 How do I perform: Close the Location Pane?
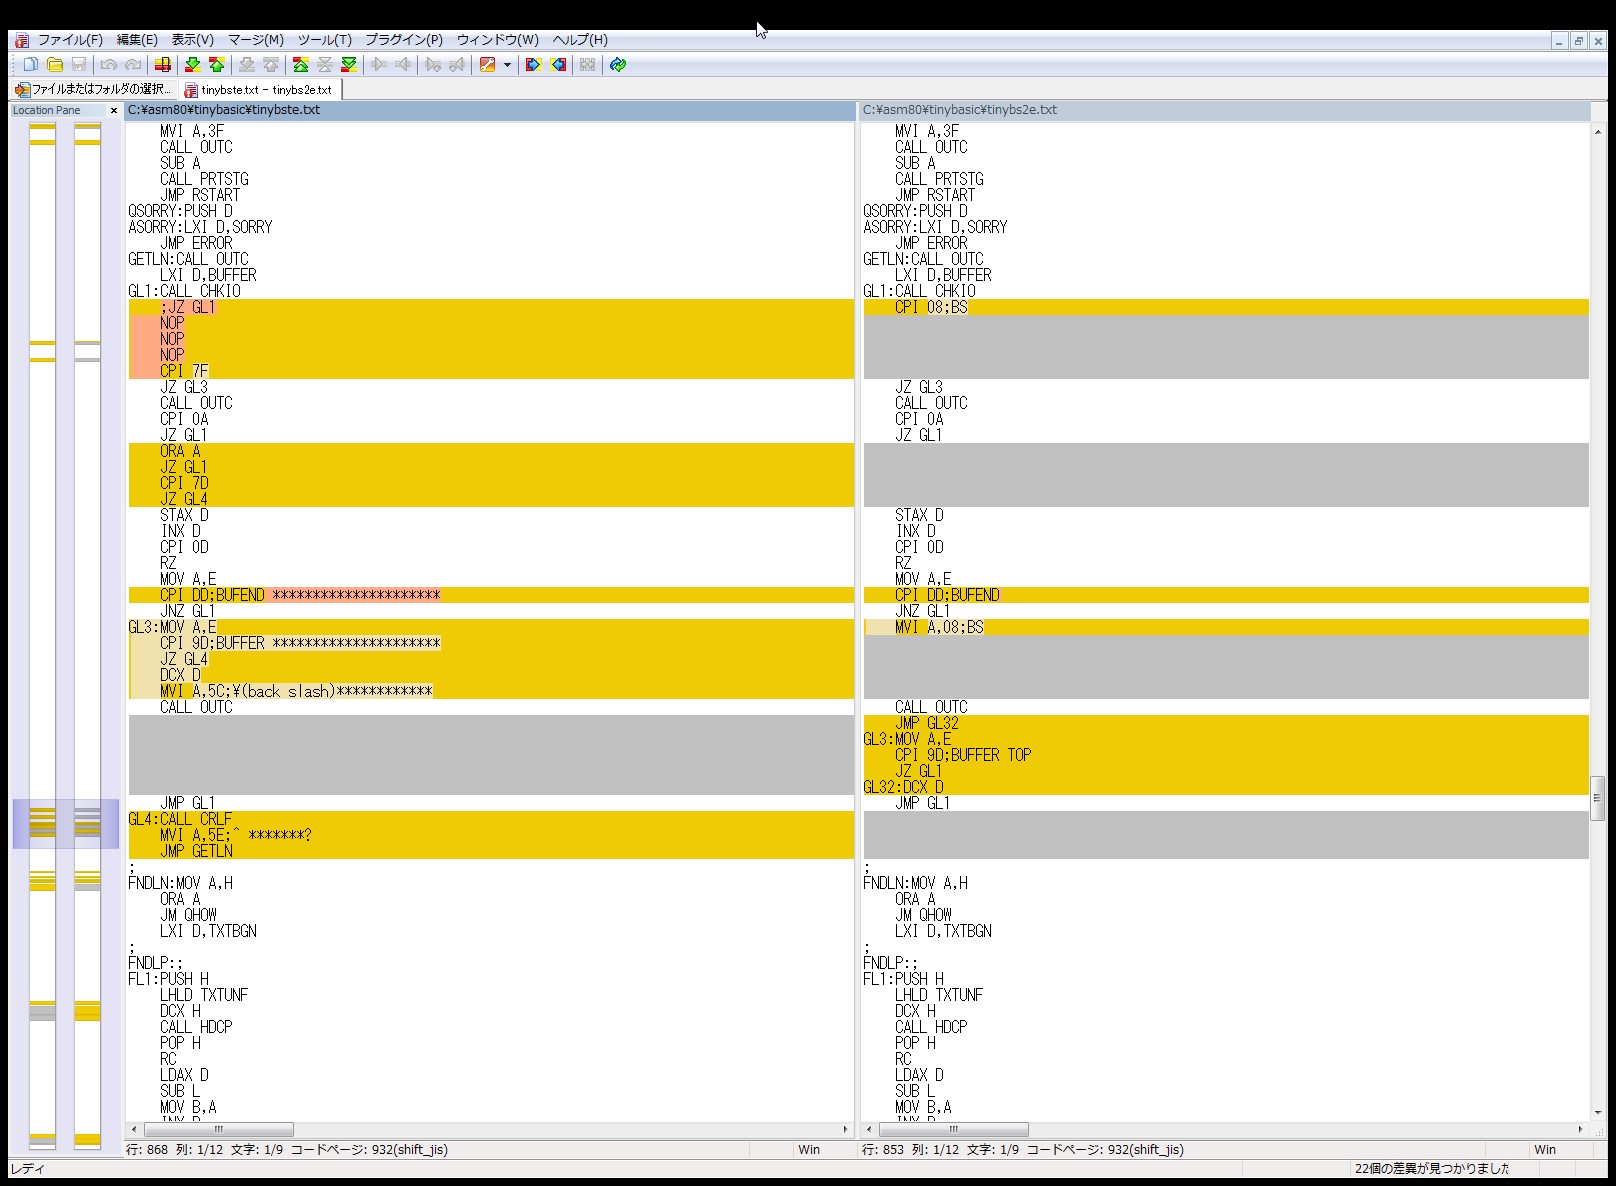tap(113, 110)
